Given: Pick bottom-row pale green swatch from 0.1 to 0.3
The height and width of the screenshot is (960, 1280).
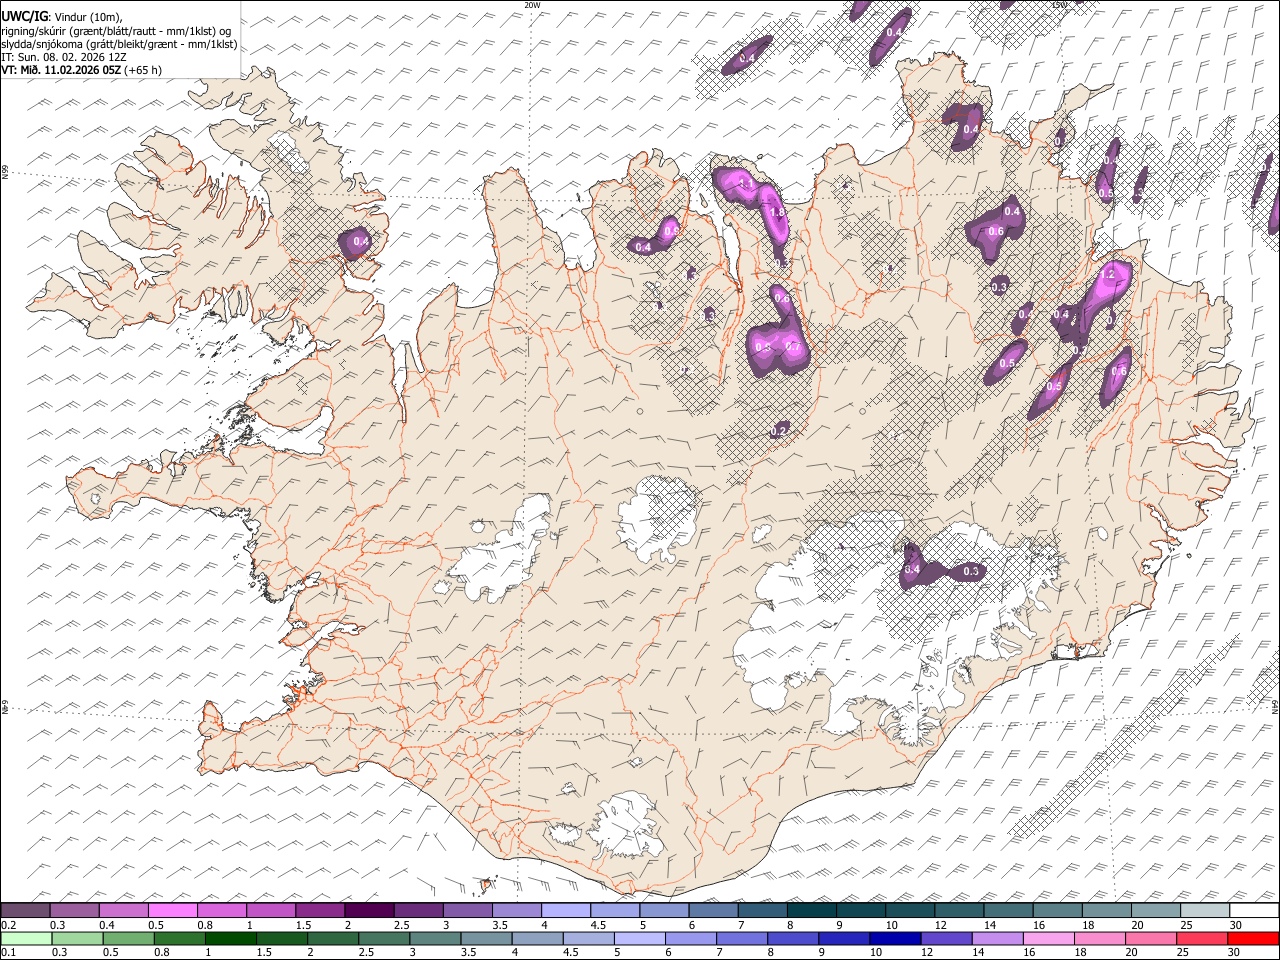Looking at the screenshot, I should point(26,938).
